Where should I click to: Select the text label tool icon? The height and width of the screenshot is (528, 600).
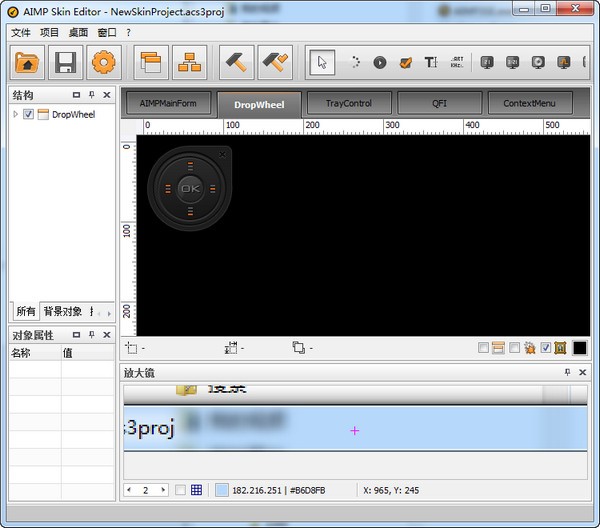[431, 62]
